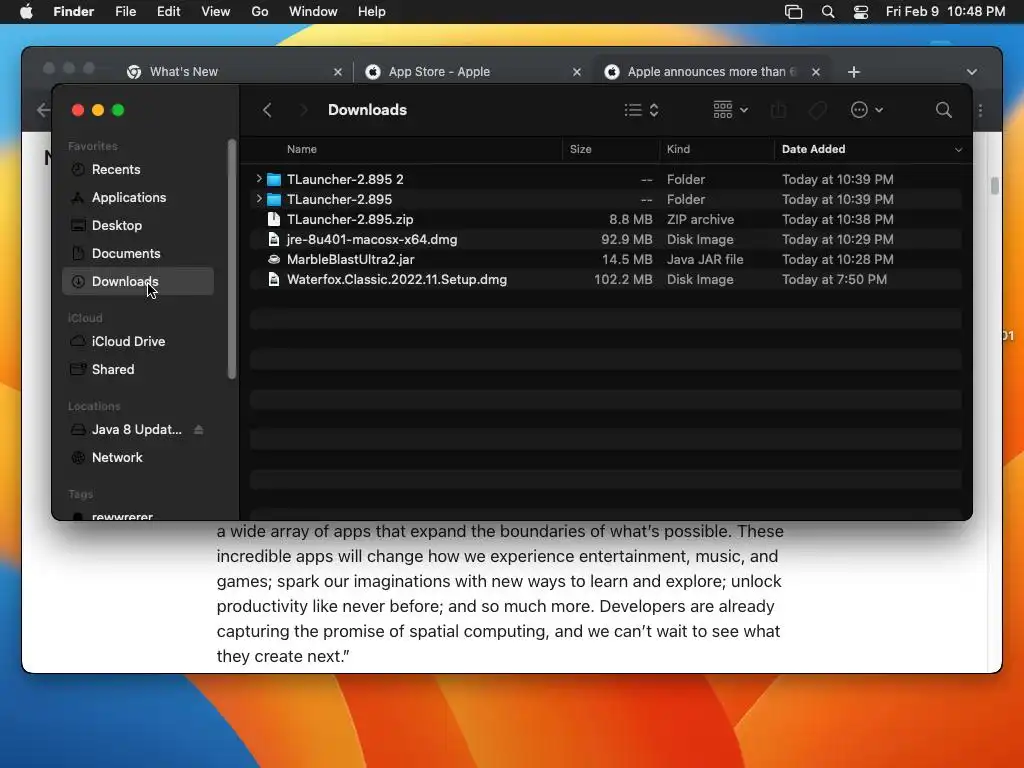Select Downloads in Finder sidebar
1024x768 pixels.
138,281
